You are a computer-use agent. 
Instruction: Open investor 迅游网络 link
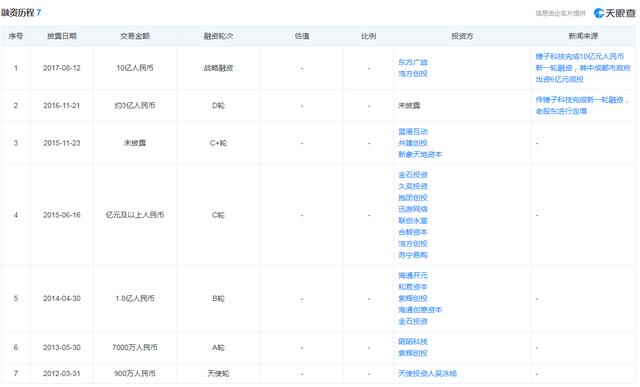tap(413, 209)
